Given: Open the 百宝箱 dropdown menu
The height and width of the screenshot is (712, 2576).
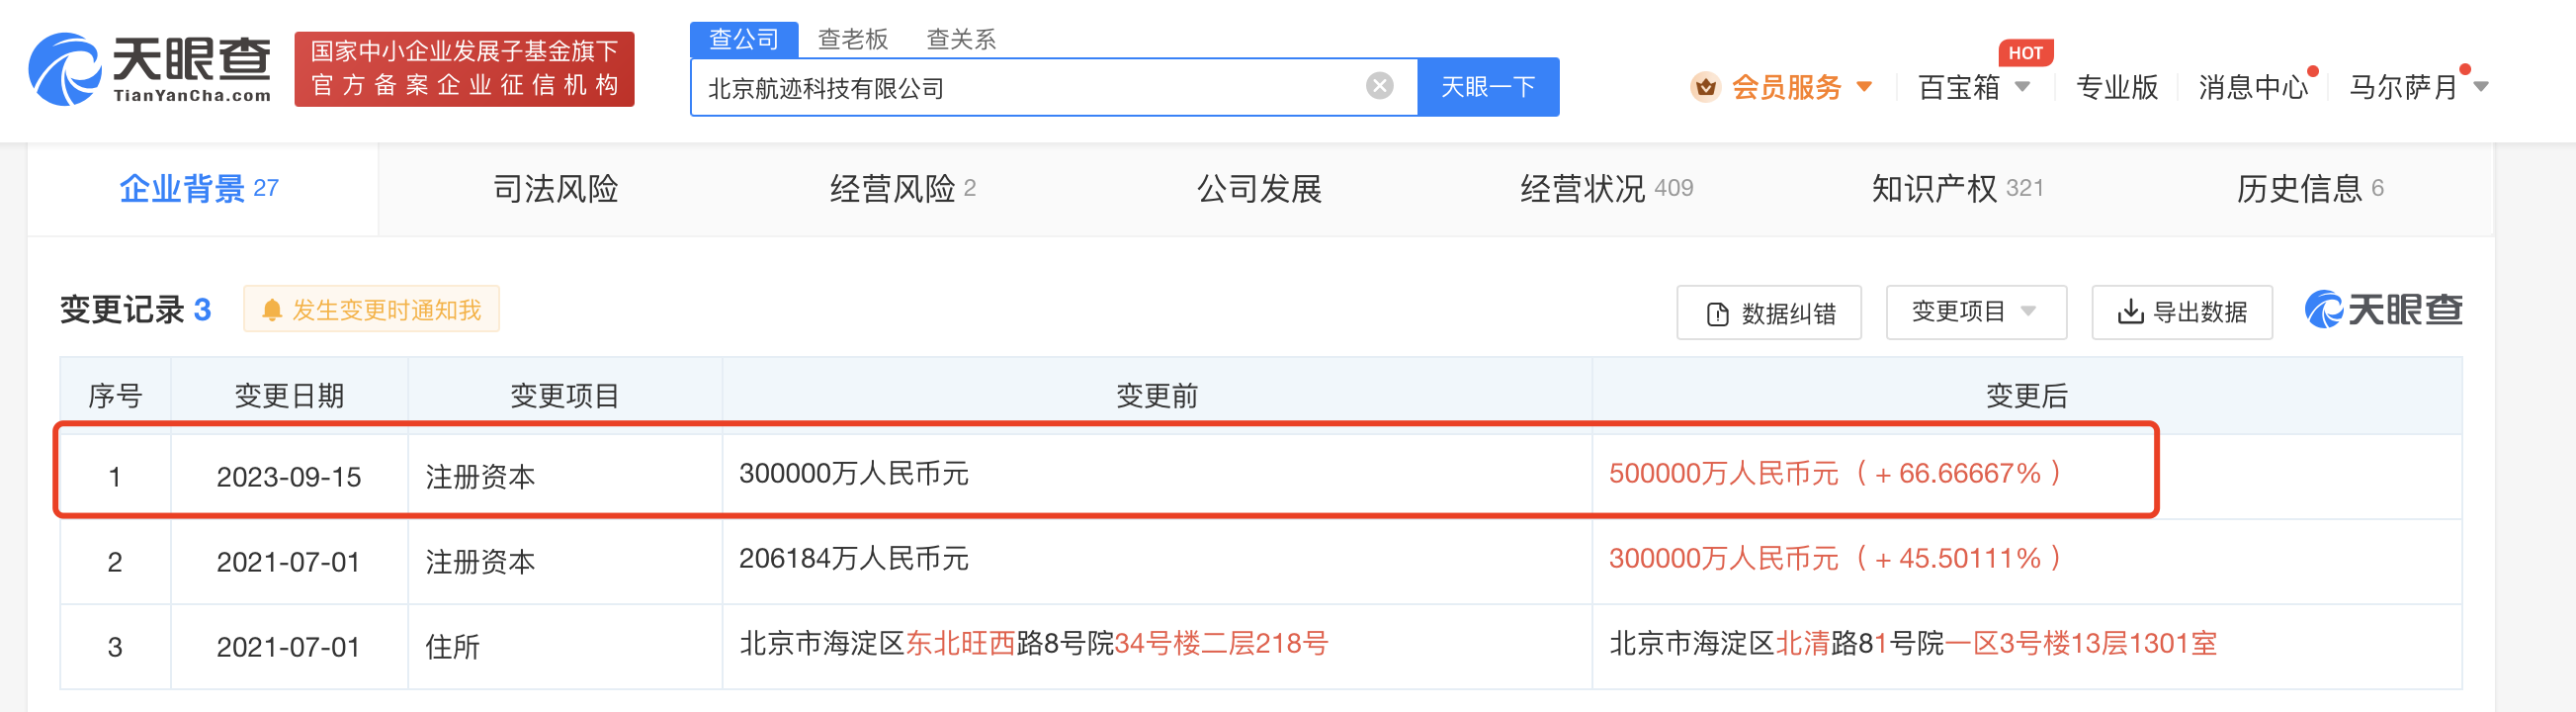Looking at the screenshot, I should 2022,87.
